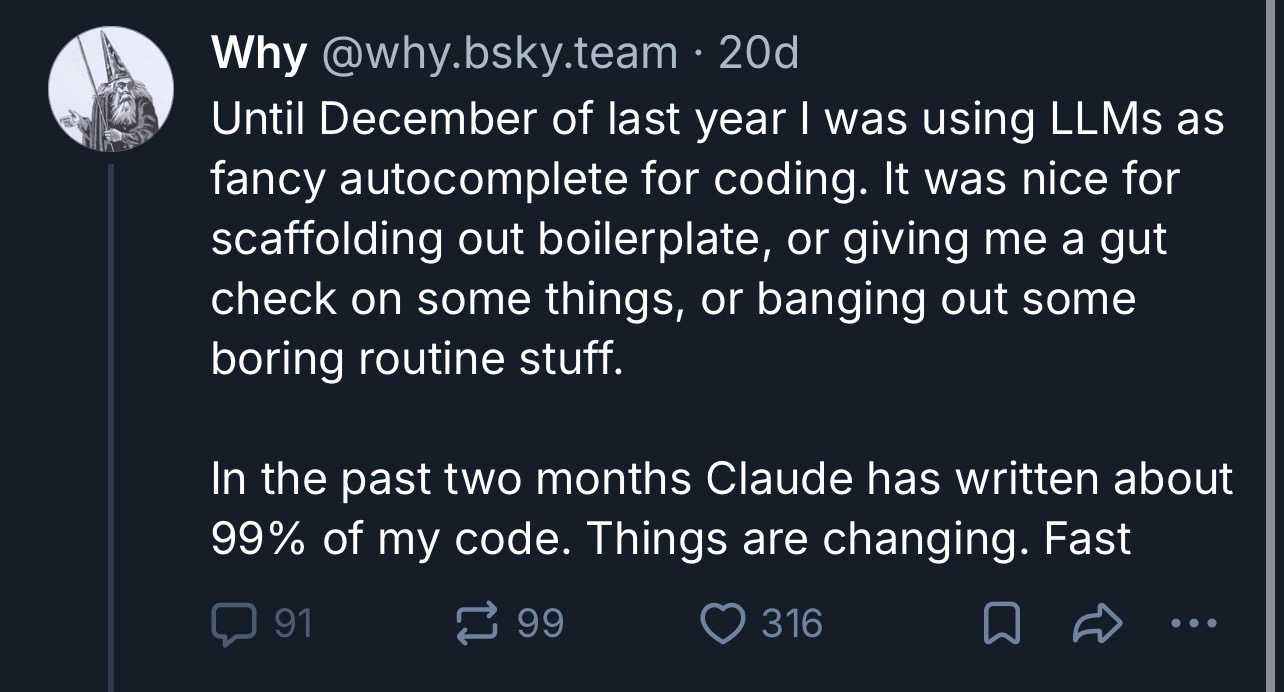This screenshot has height=692, width=1284.
Task: Click the paragraph mentioning Claude writing code
Action: 720,509
